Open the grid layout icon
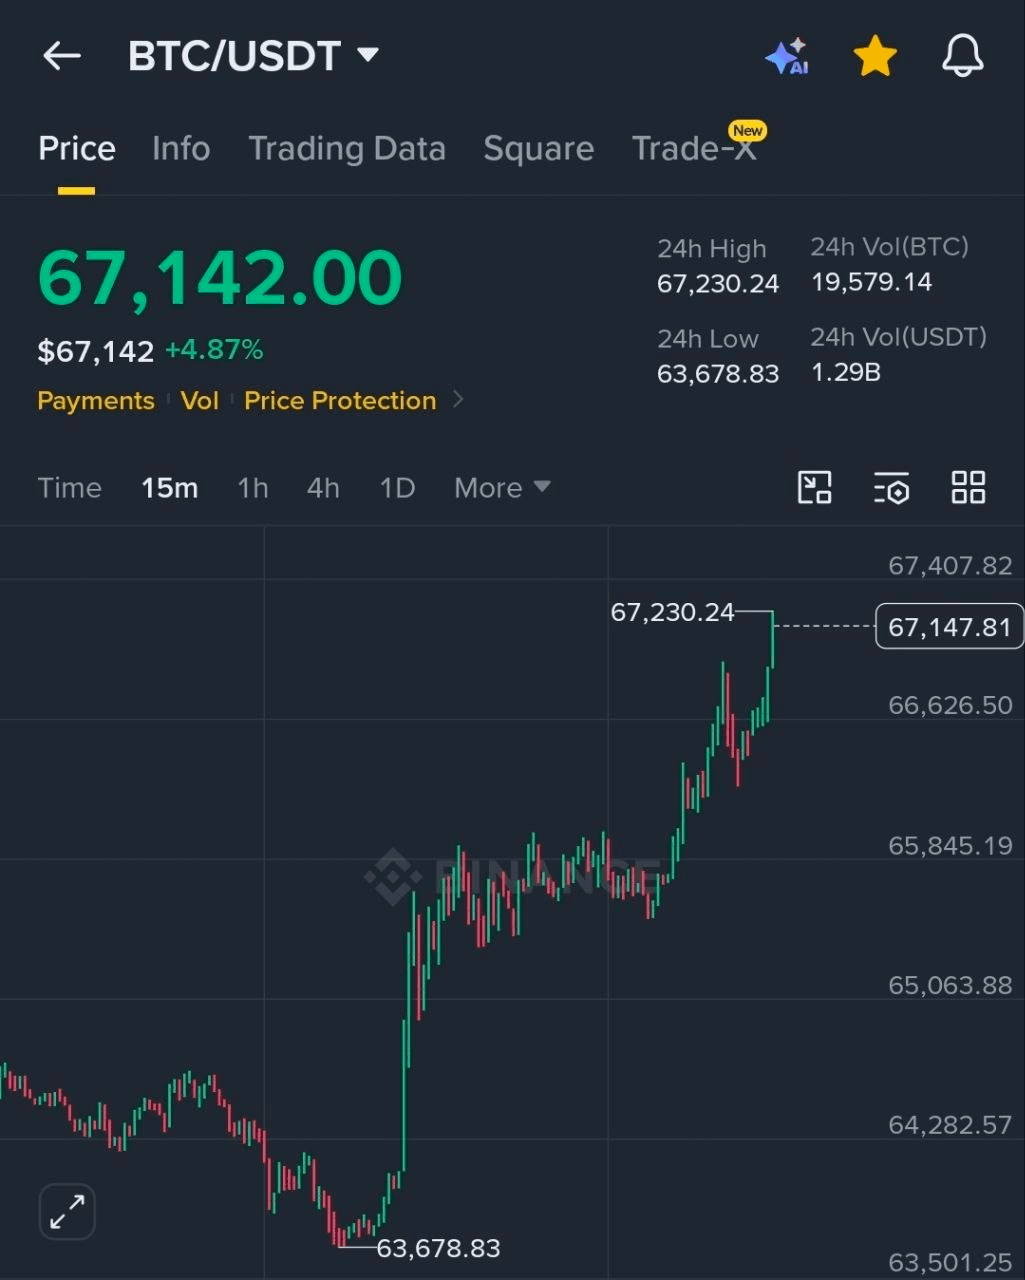 click(x=968, y=488)
